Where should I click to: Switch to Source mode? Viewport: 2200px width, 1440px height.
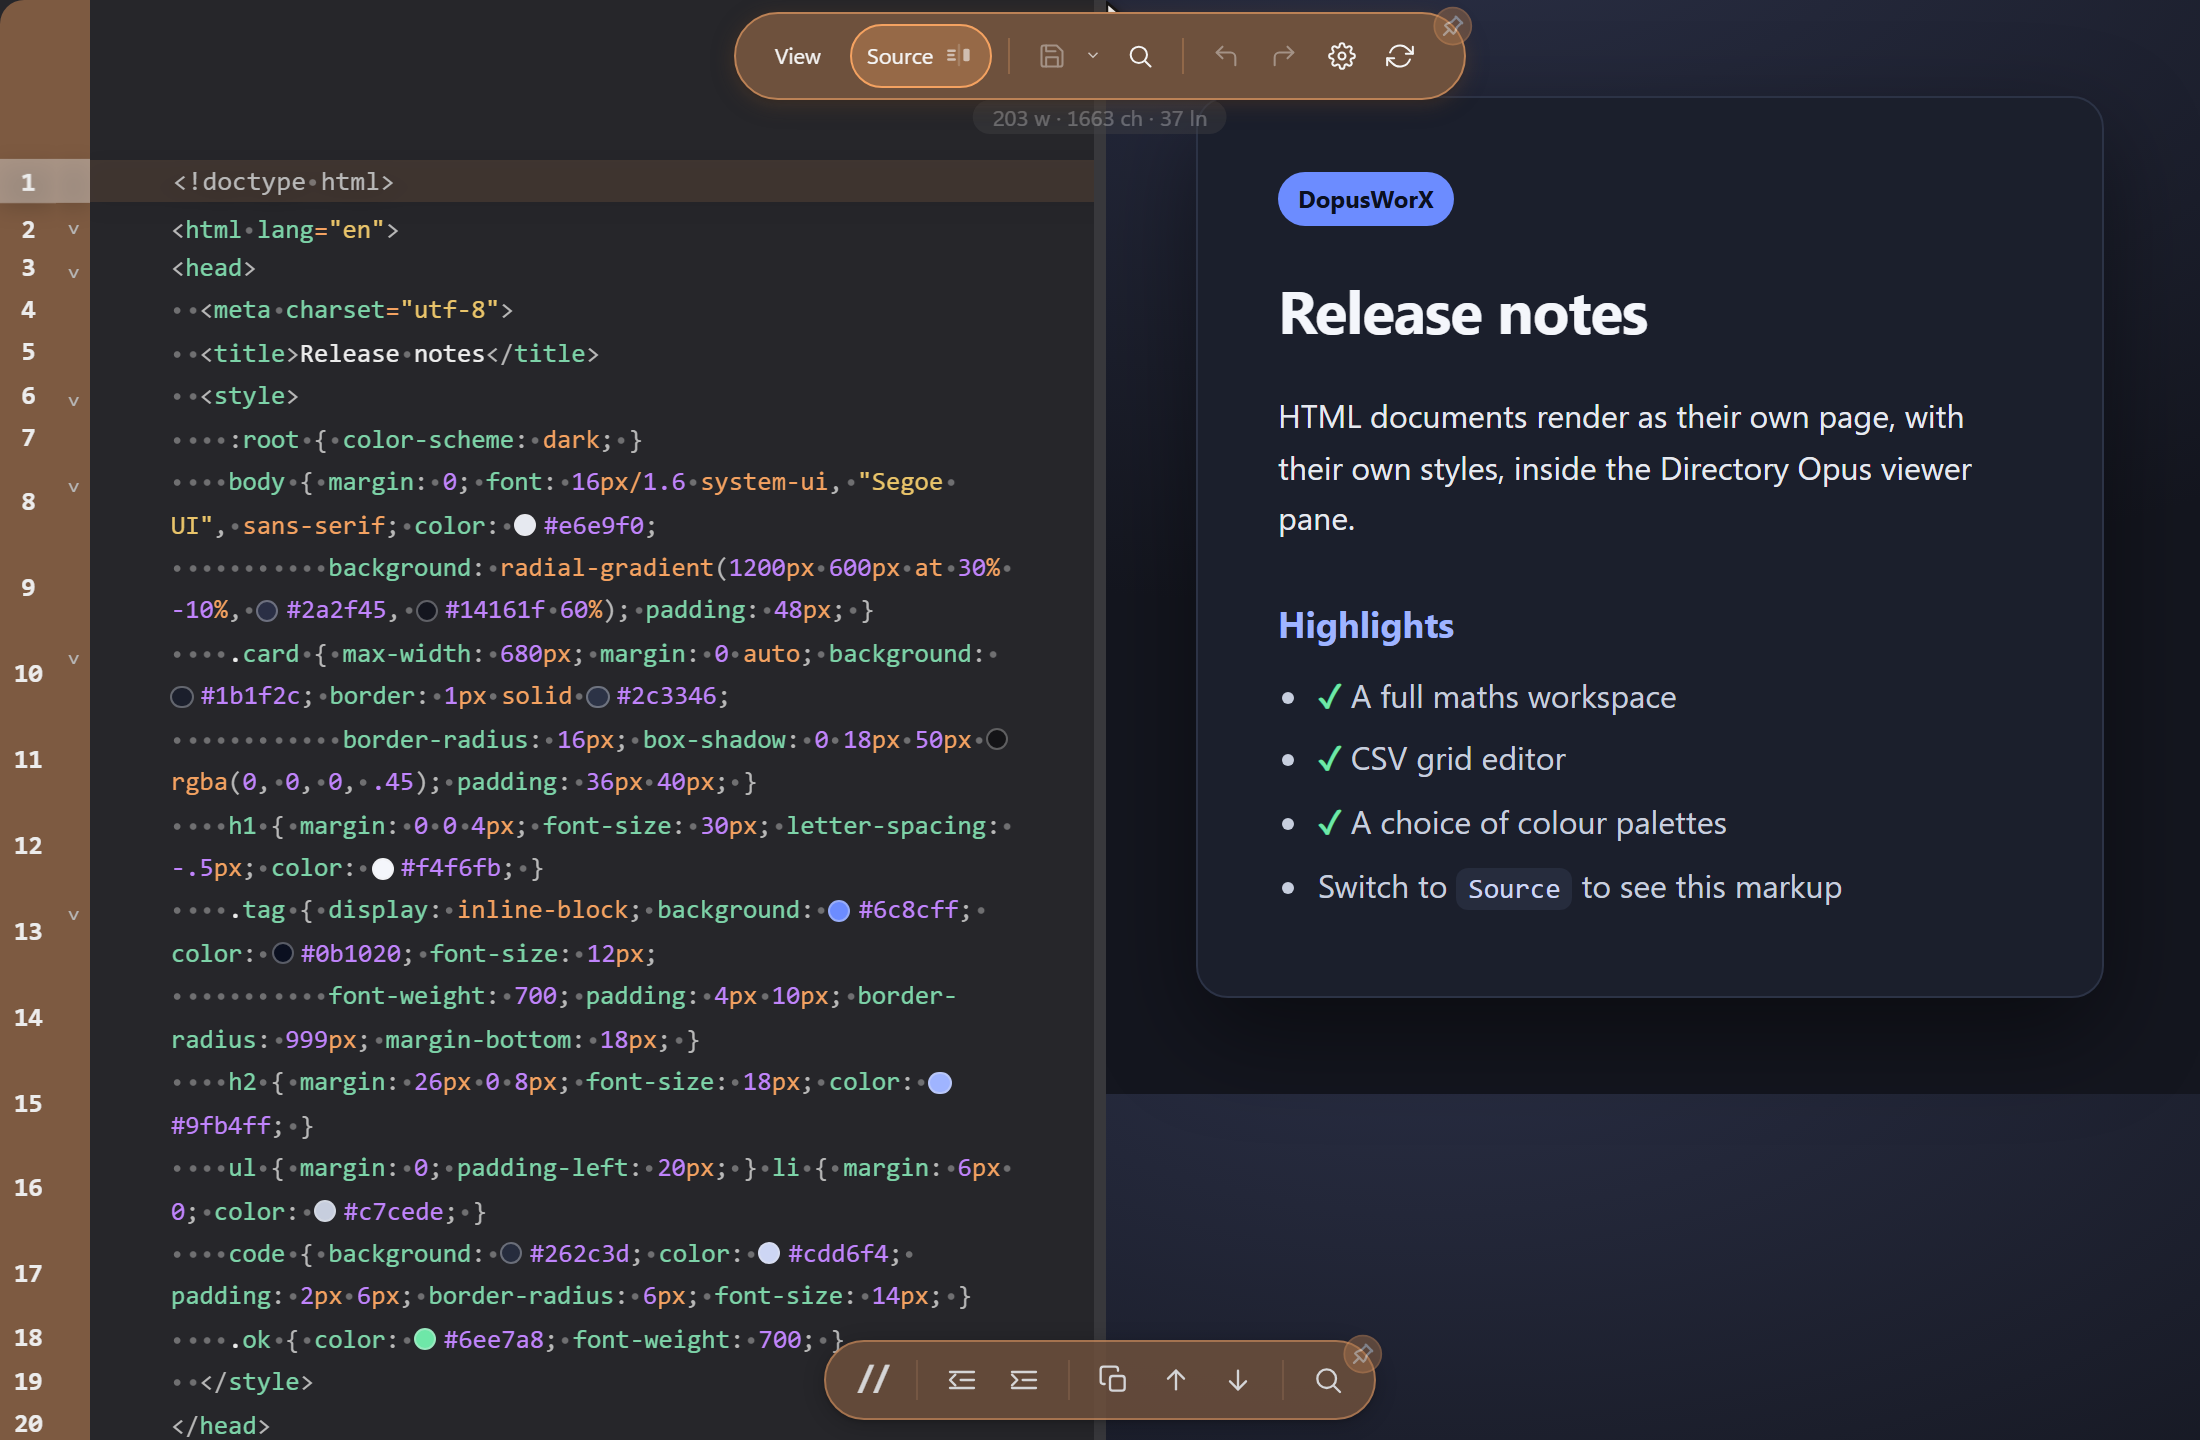tap(919, 57)
